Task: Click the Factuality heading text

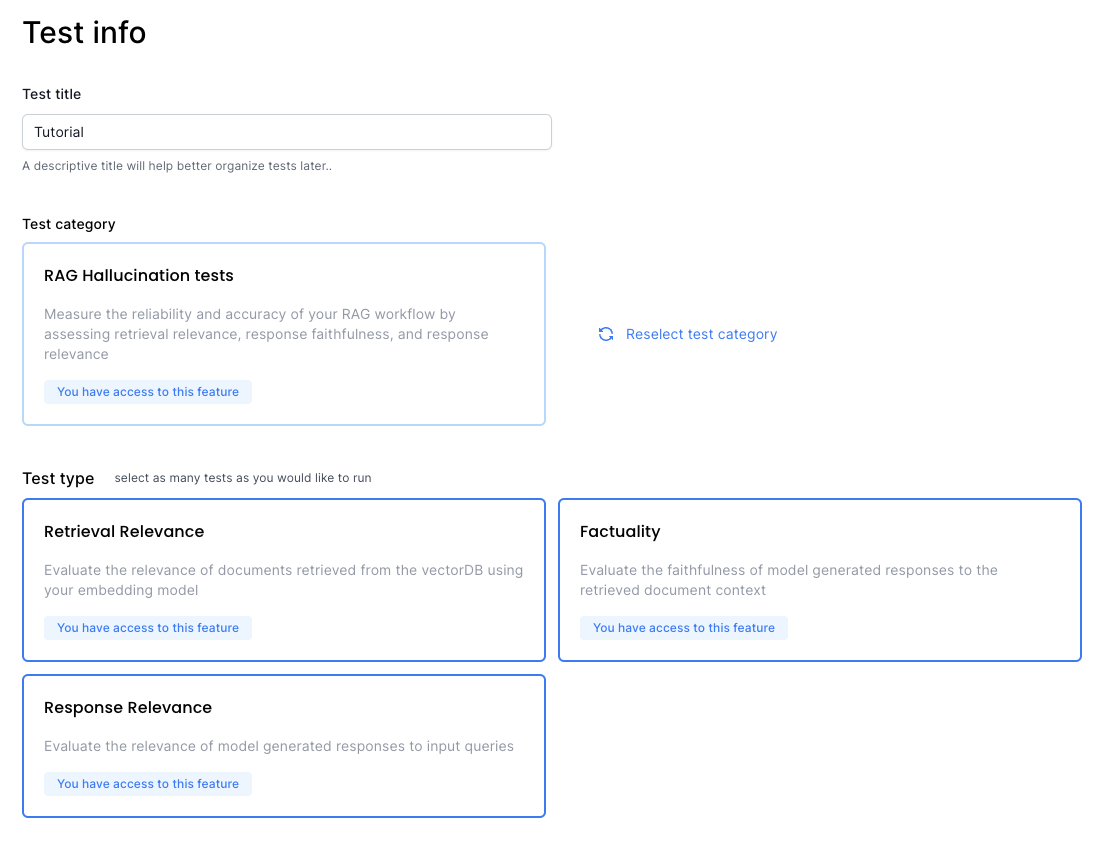Action: point(620,531)
